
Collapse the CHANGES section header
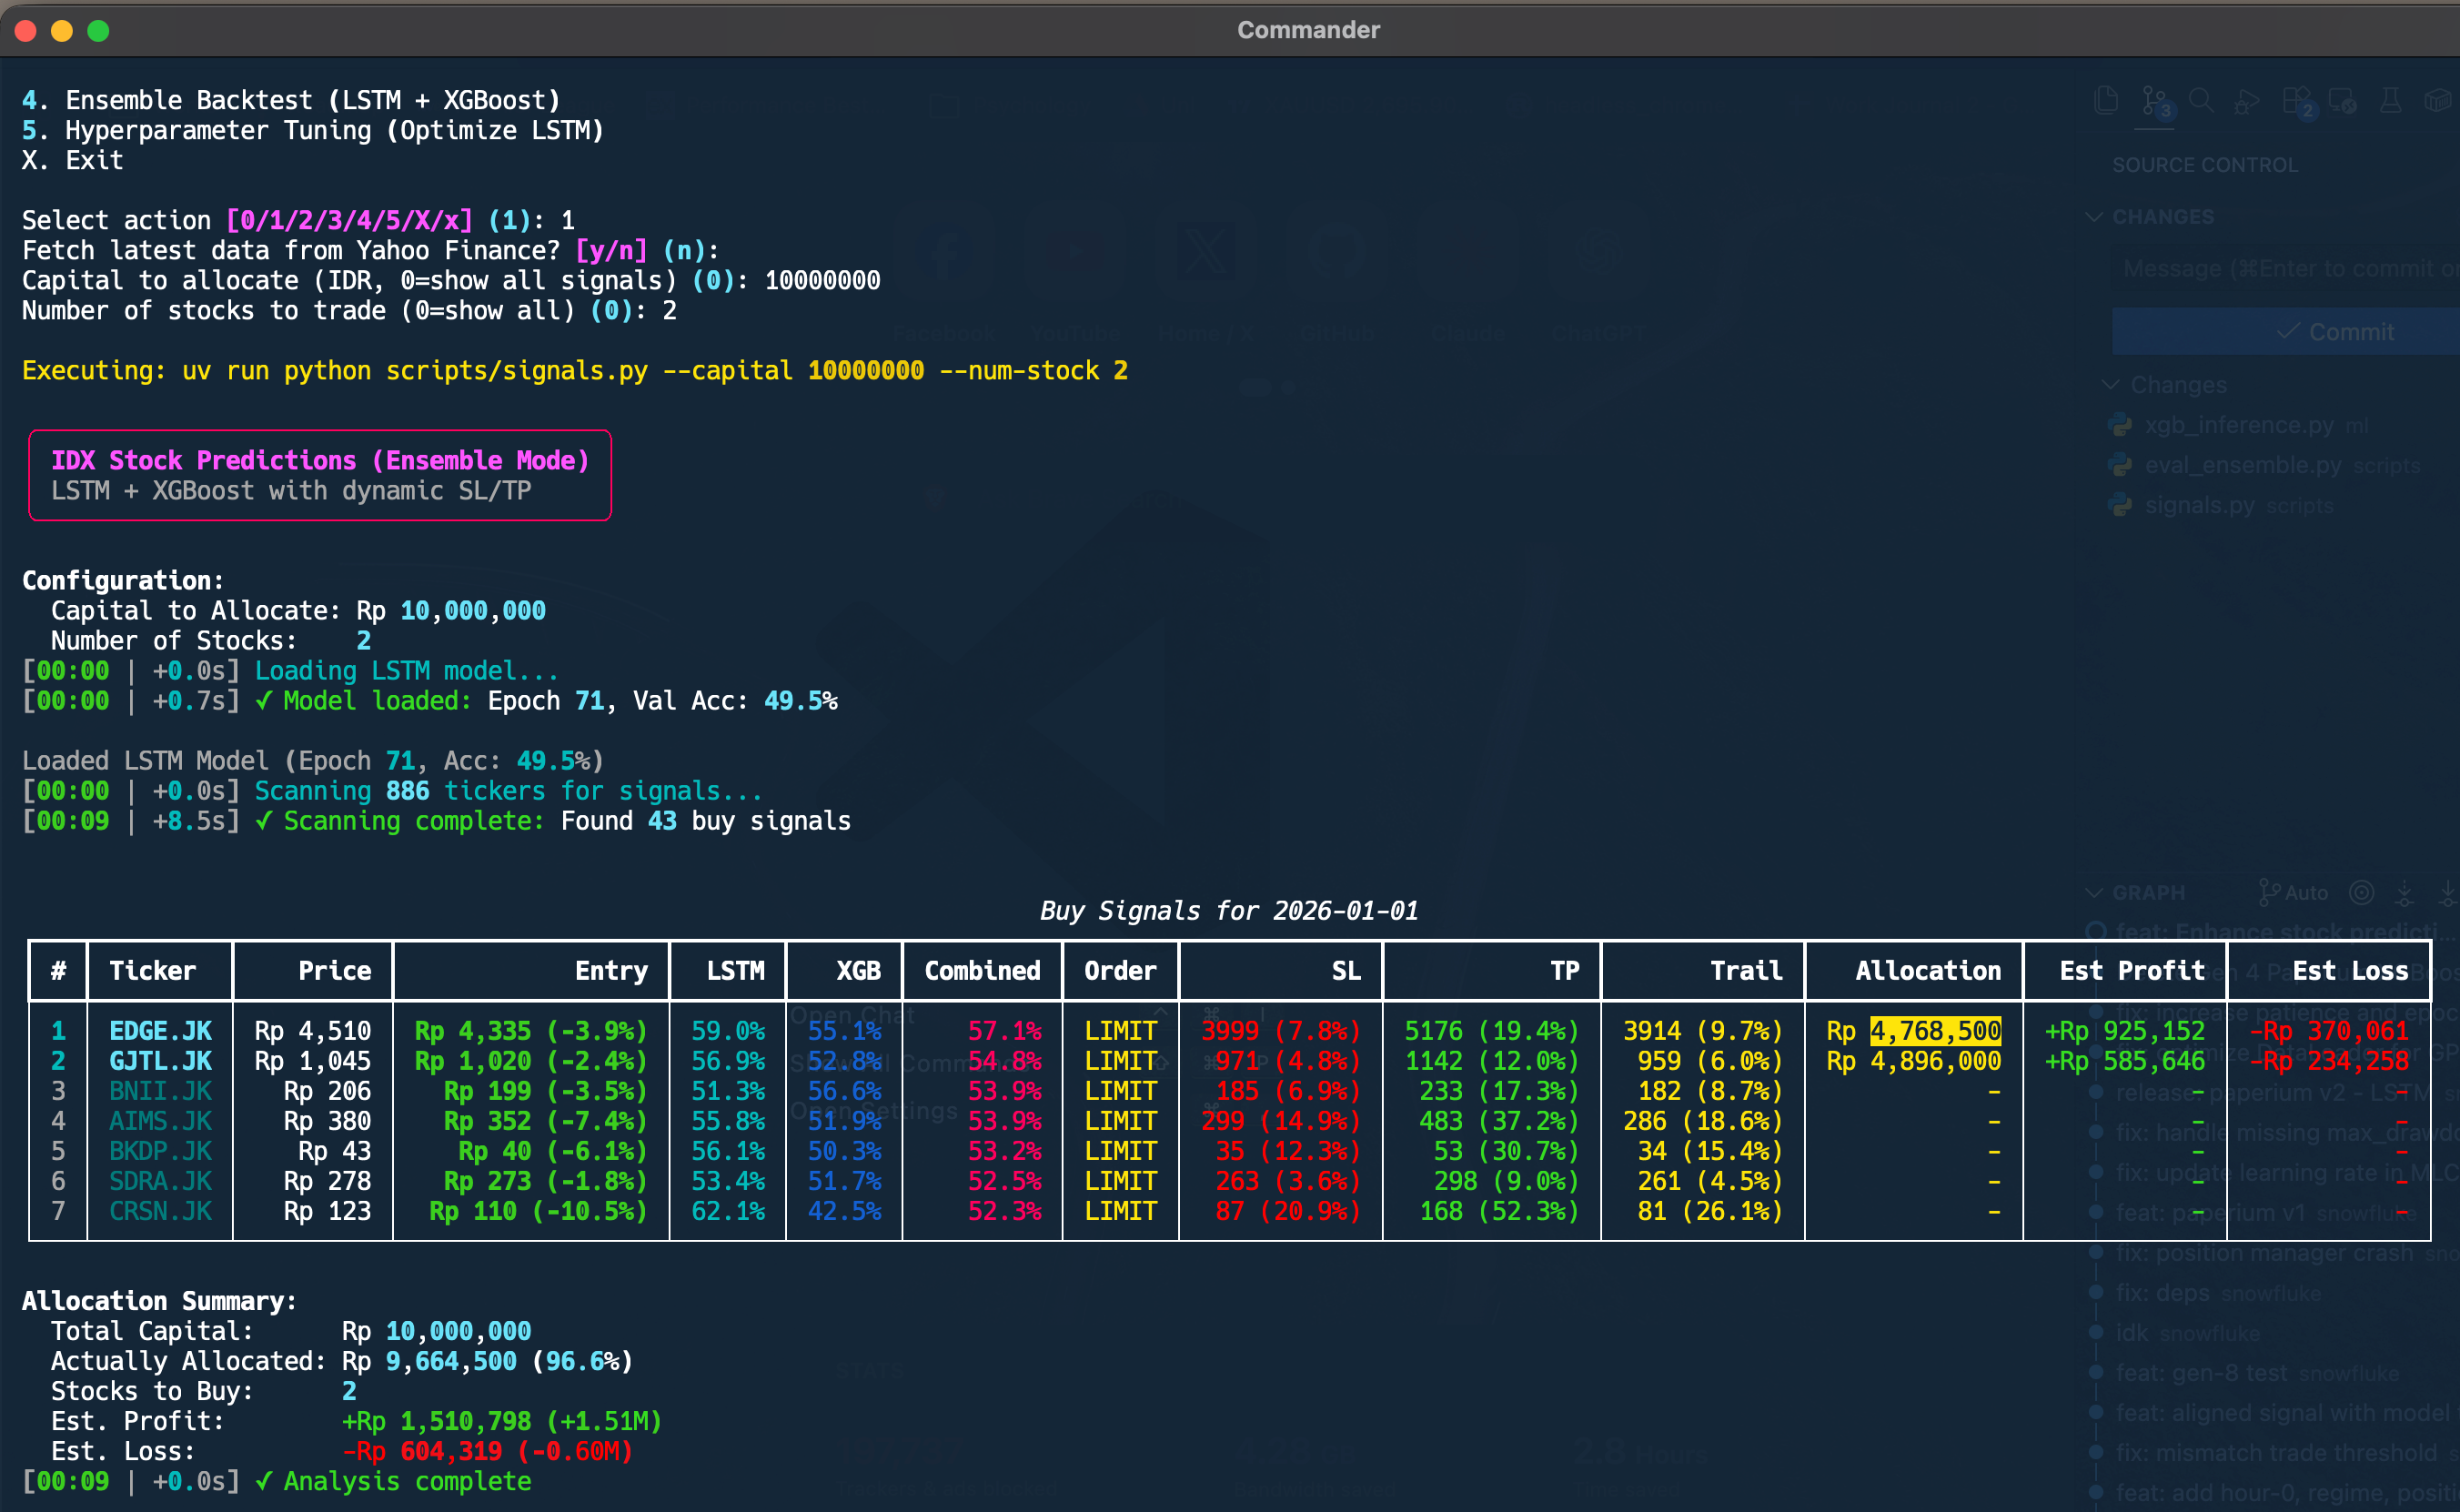[2151, 217]
